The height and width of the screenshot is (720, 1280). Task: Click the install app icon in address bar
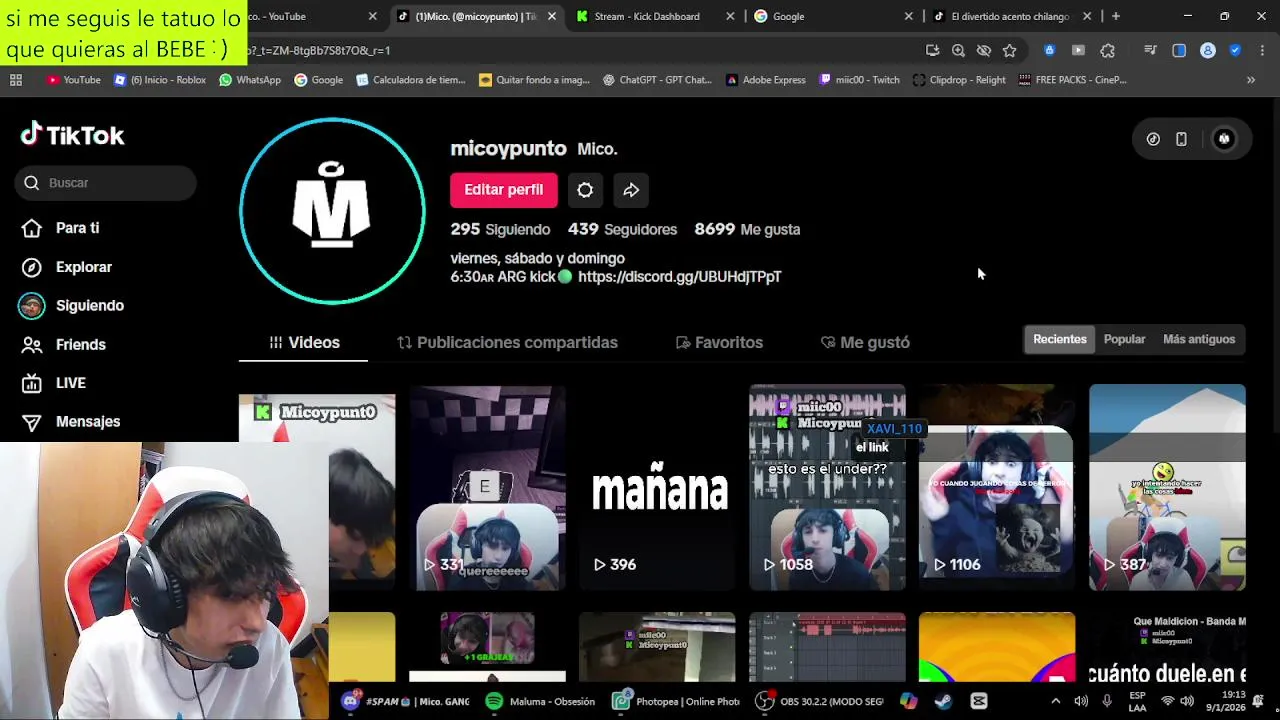click(x=932, y=50)
